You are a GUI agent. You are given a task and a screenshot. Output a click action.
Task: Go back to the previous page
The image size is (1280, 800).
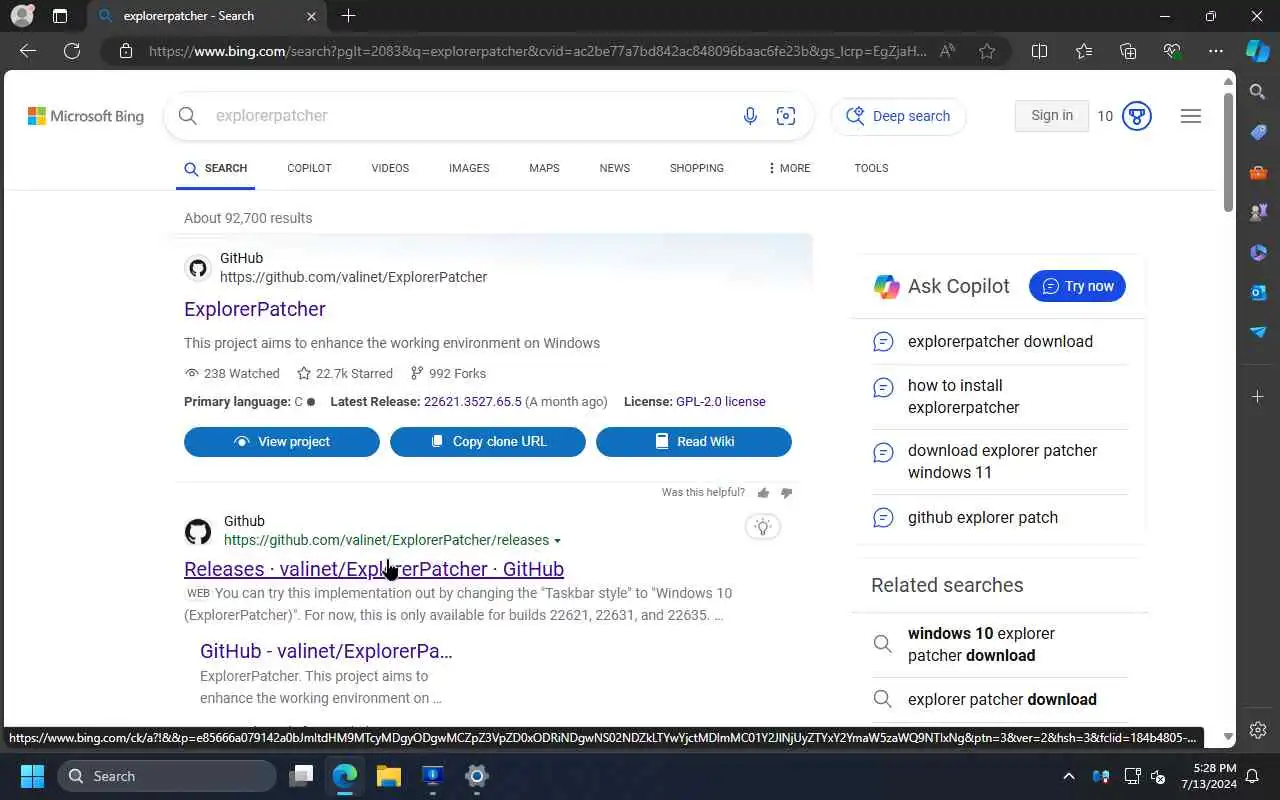[28, 51]
